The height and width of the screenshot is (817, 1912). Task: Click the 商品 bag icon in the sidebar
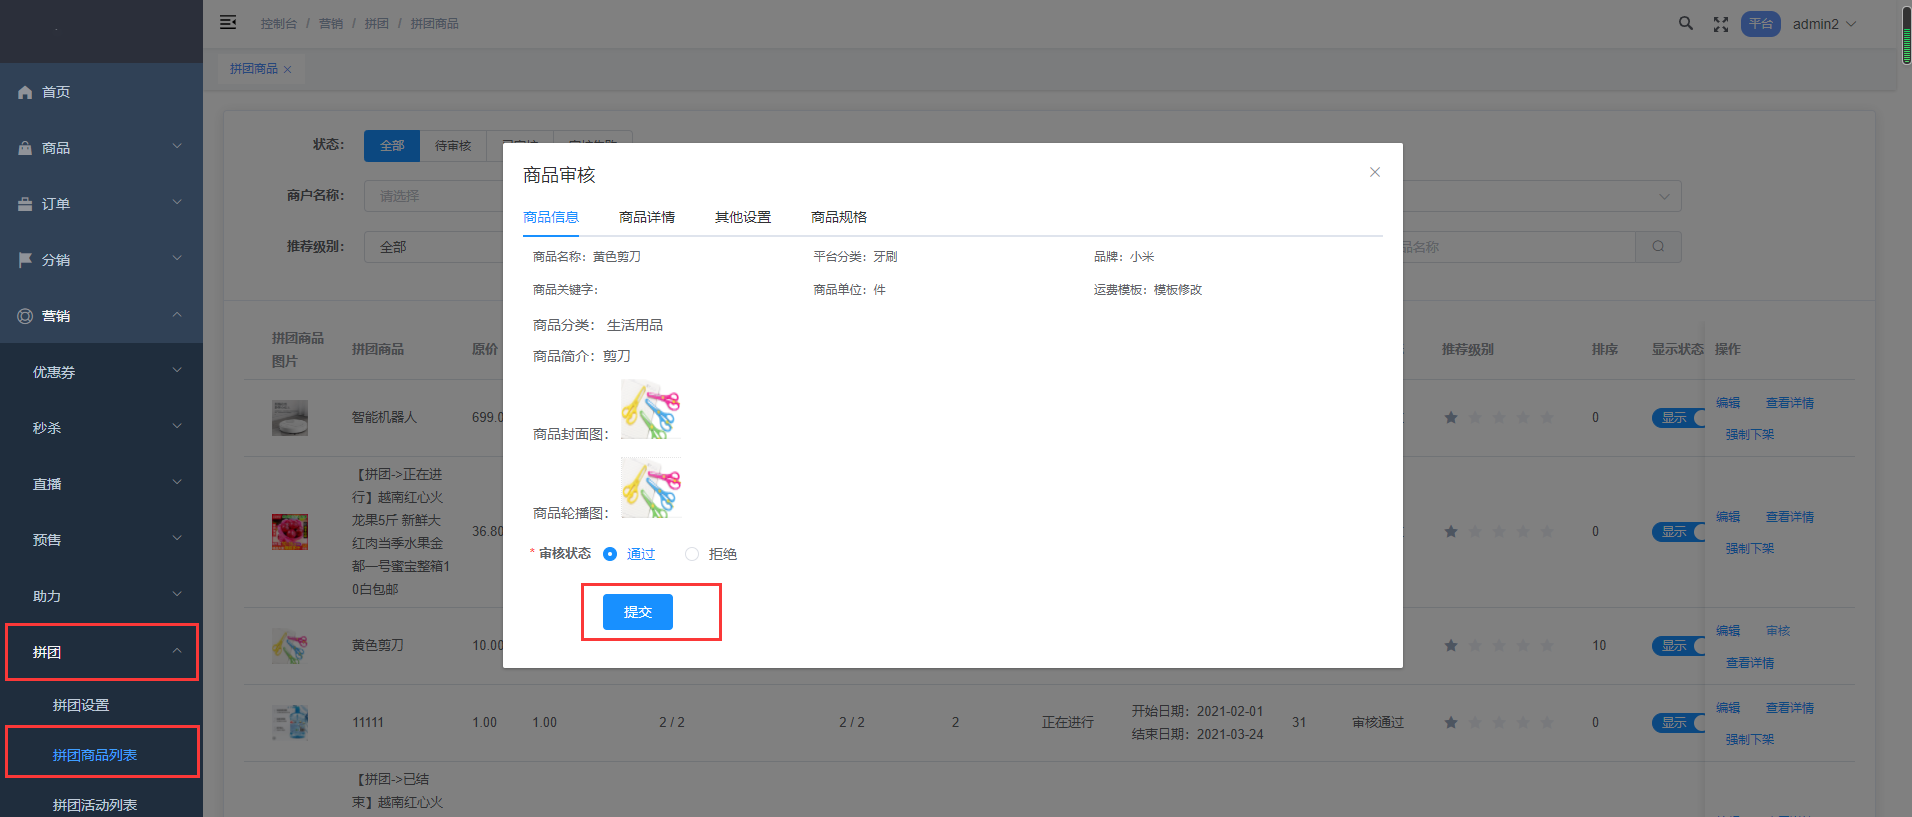25,148
